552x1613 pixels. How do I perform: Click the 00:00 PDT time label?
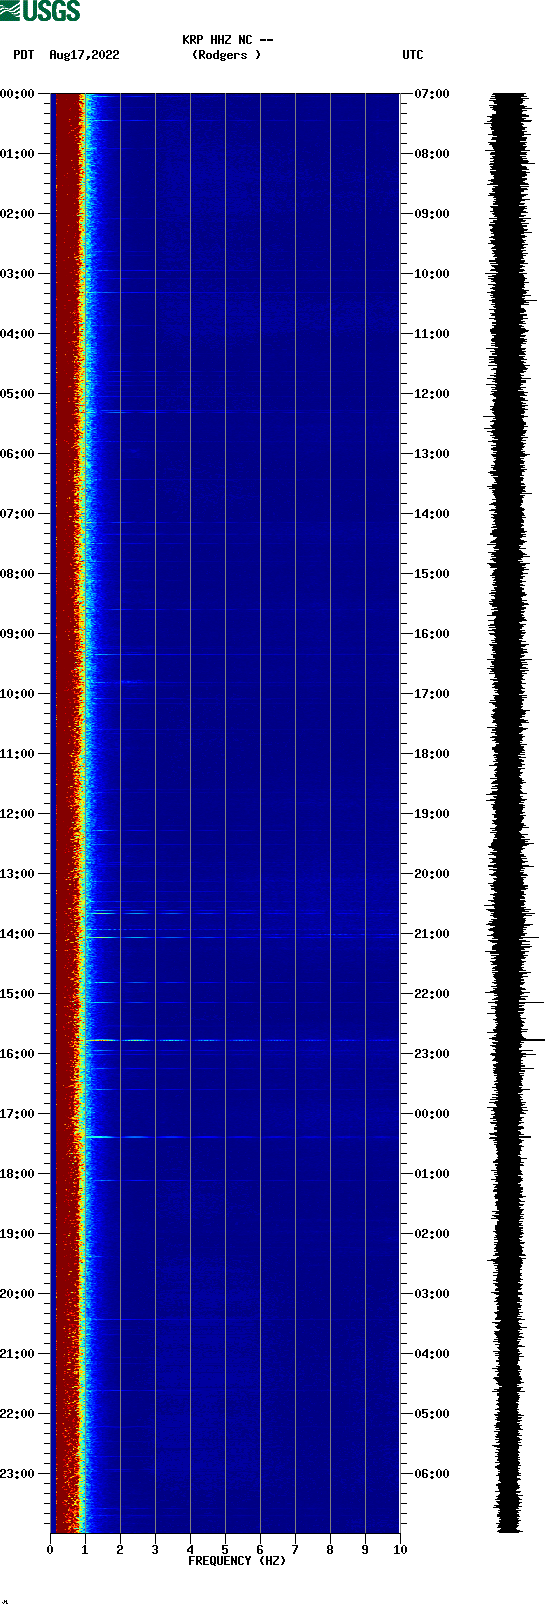coord(18,94)
